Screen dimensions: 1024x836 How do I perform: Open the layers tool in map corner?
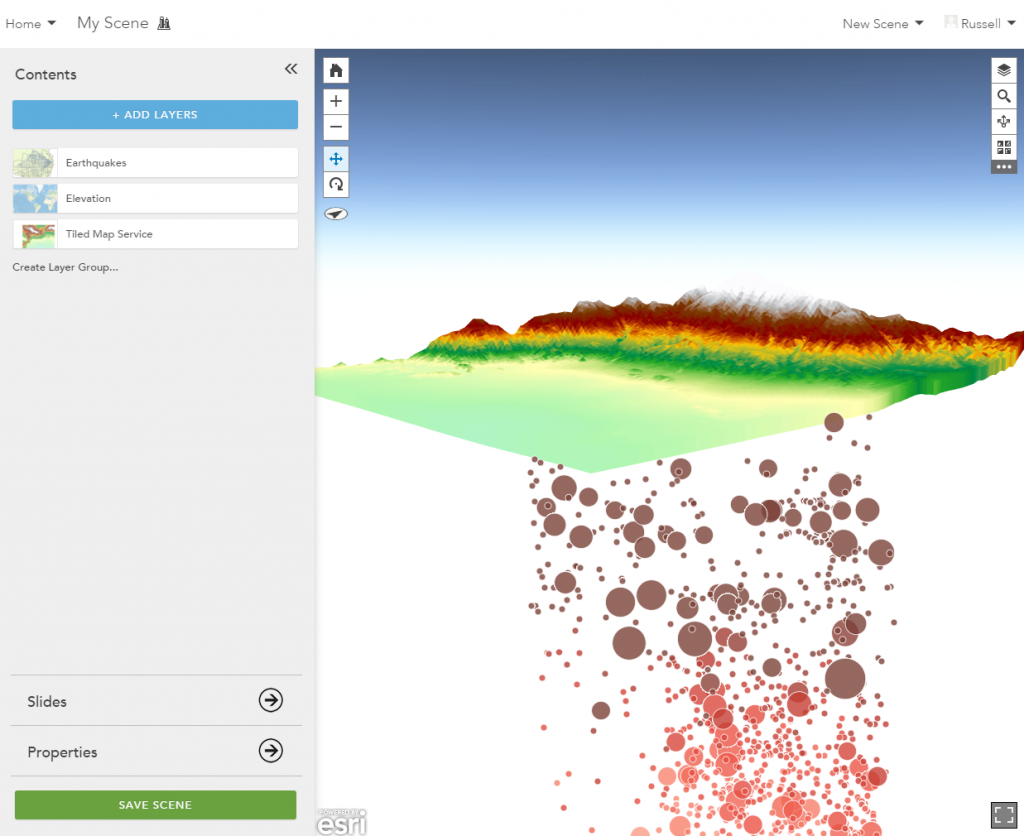[1004, 70]
